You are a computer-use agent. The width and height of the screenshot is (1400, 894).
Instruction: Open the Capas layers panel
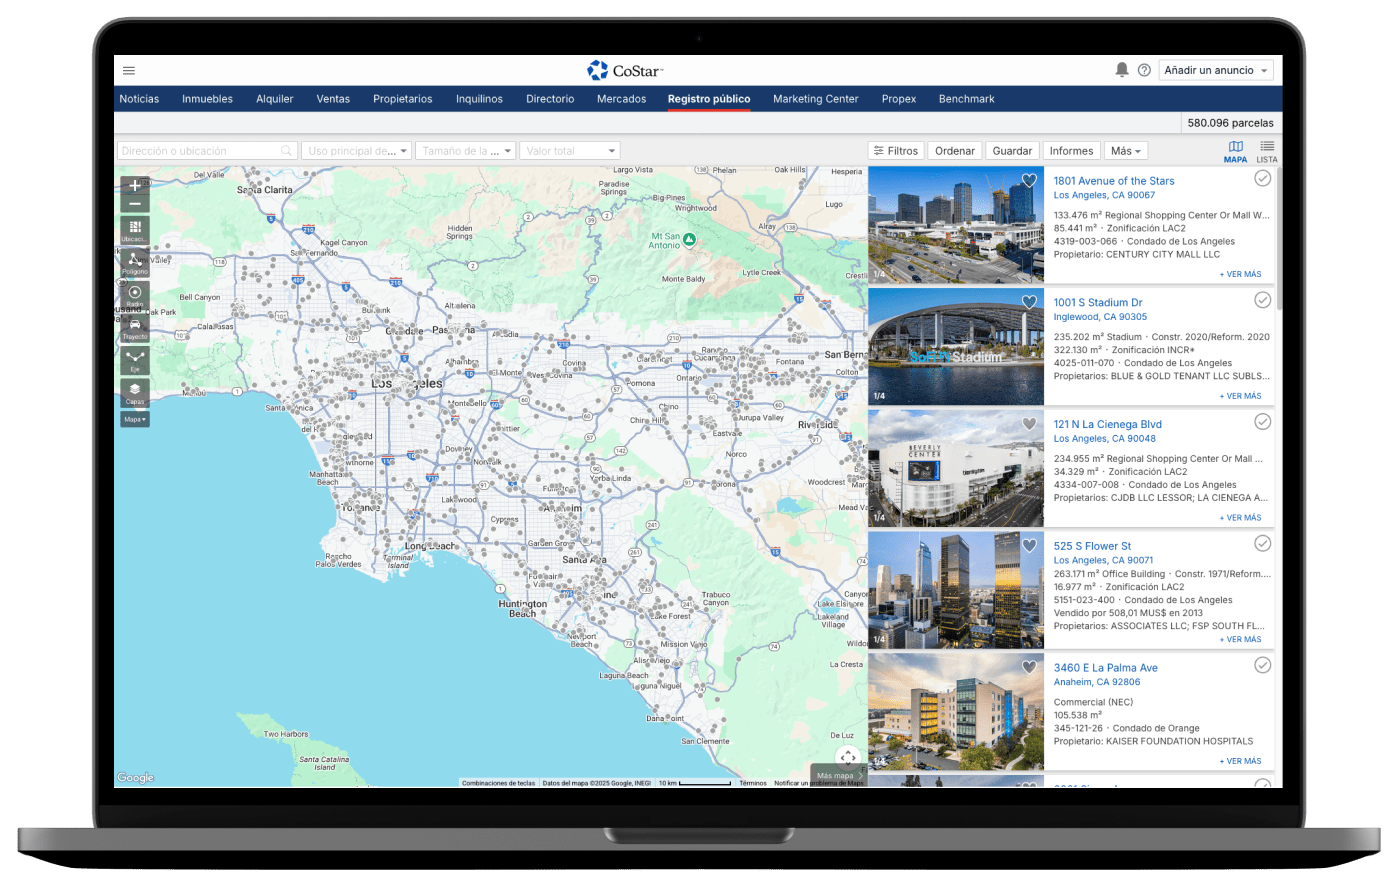coord(135,392)
